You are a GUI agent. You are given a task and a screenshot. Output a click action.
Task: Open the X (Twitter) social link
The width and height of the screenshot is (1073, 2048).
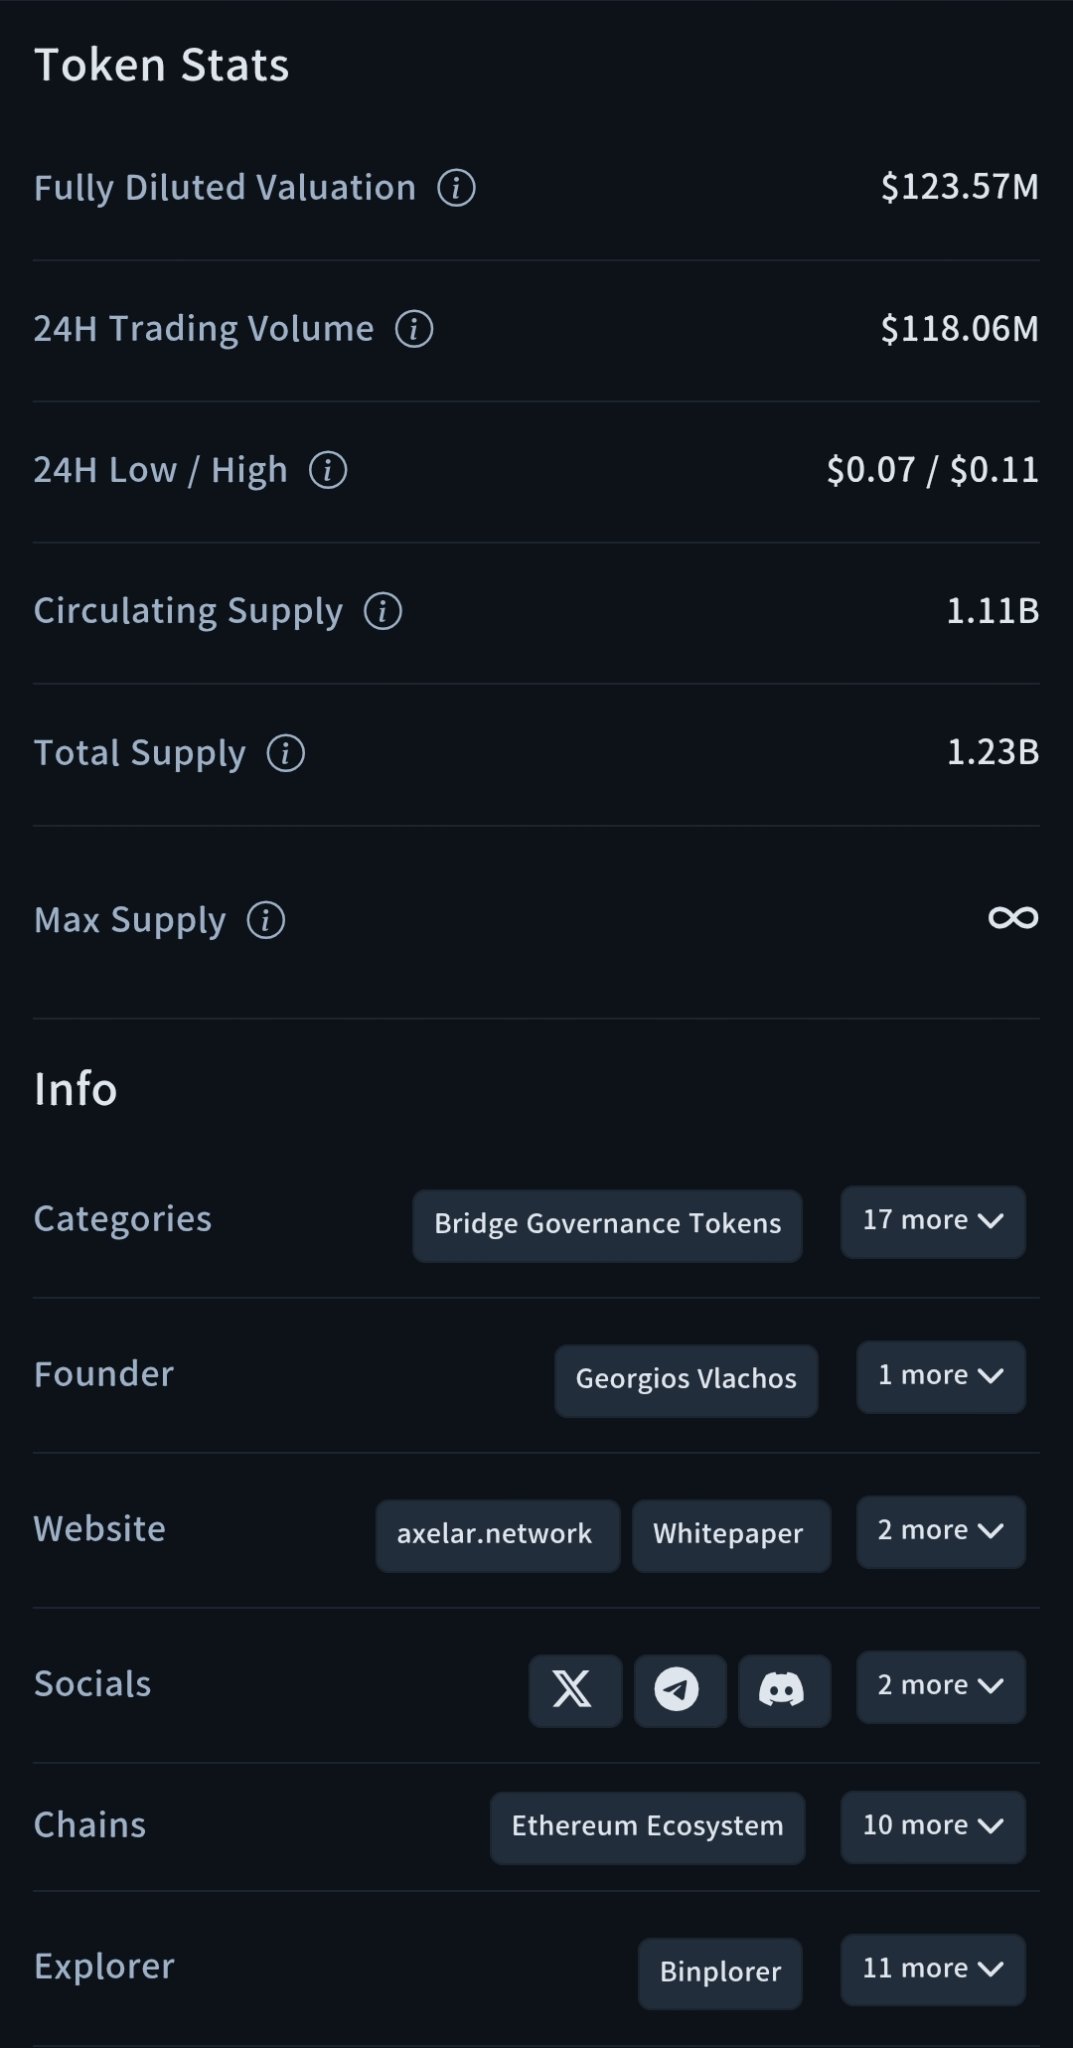[574, 1689]
